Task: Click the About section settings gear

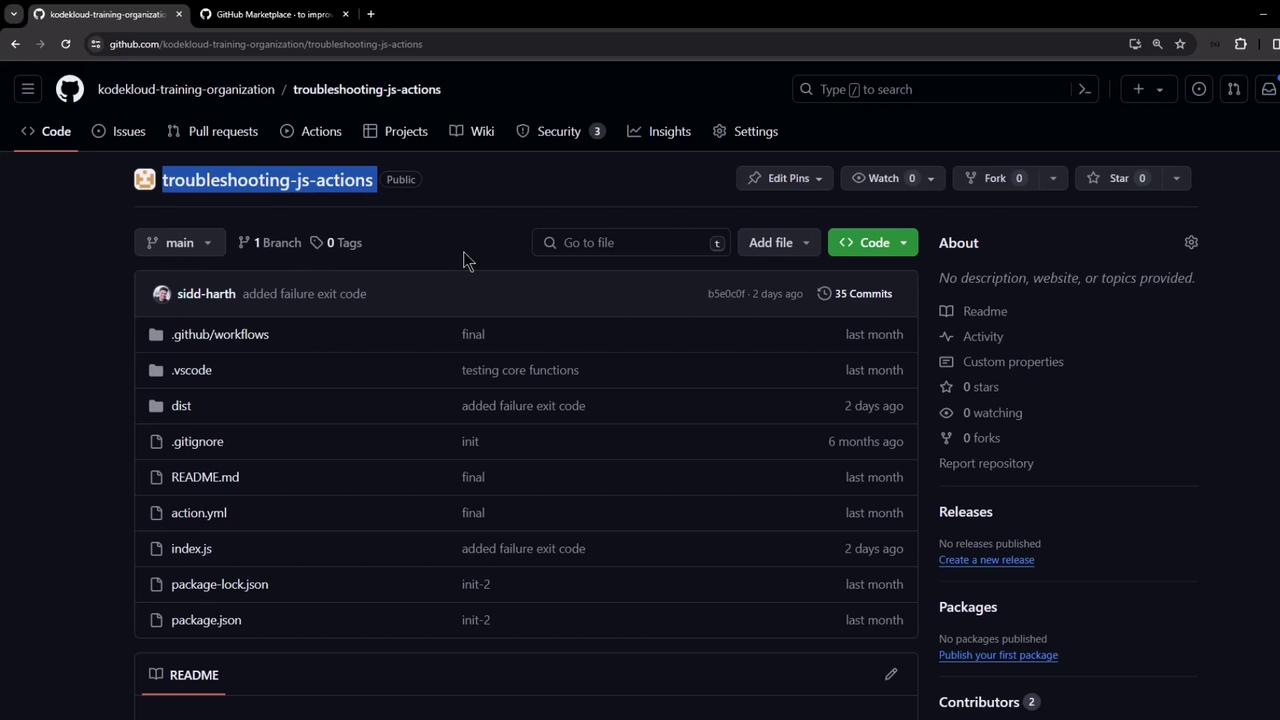Action: (1190, 243)
